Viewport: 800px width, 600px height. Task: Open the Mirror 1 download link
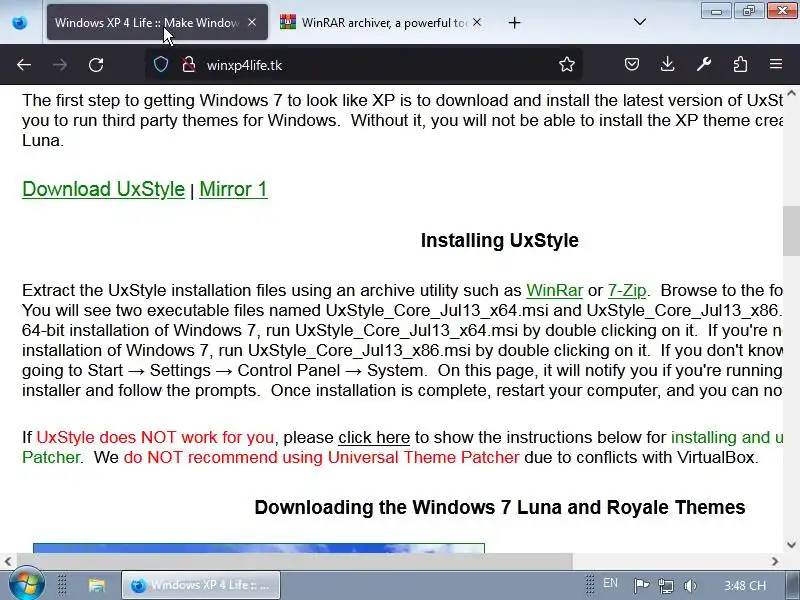click(233, 189)
